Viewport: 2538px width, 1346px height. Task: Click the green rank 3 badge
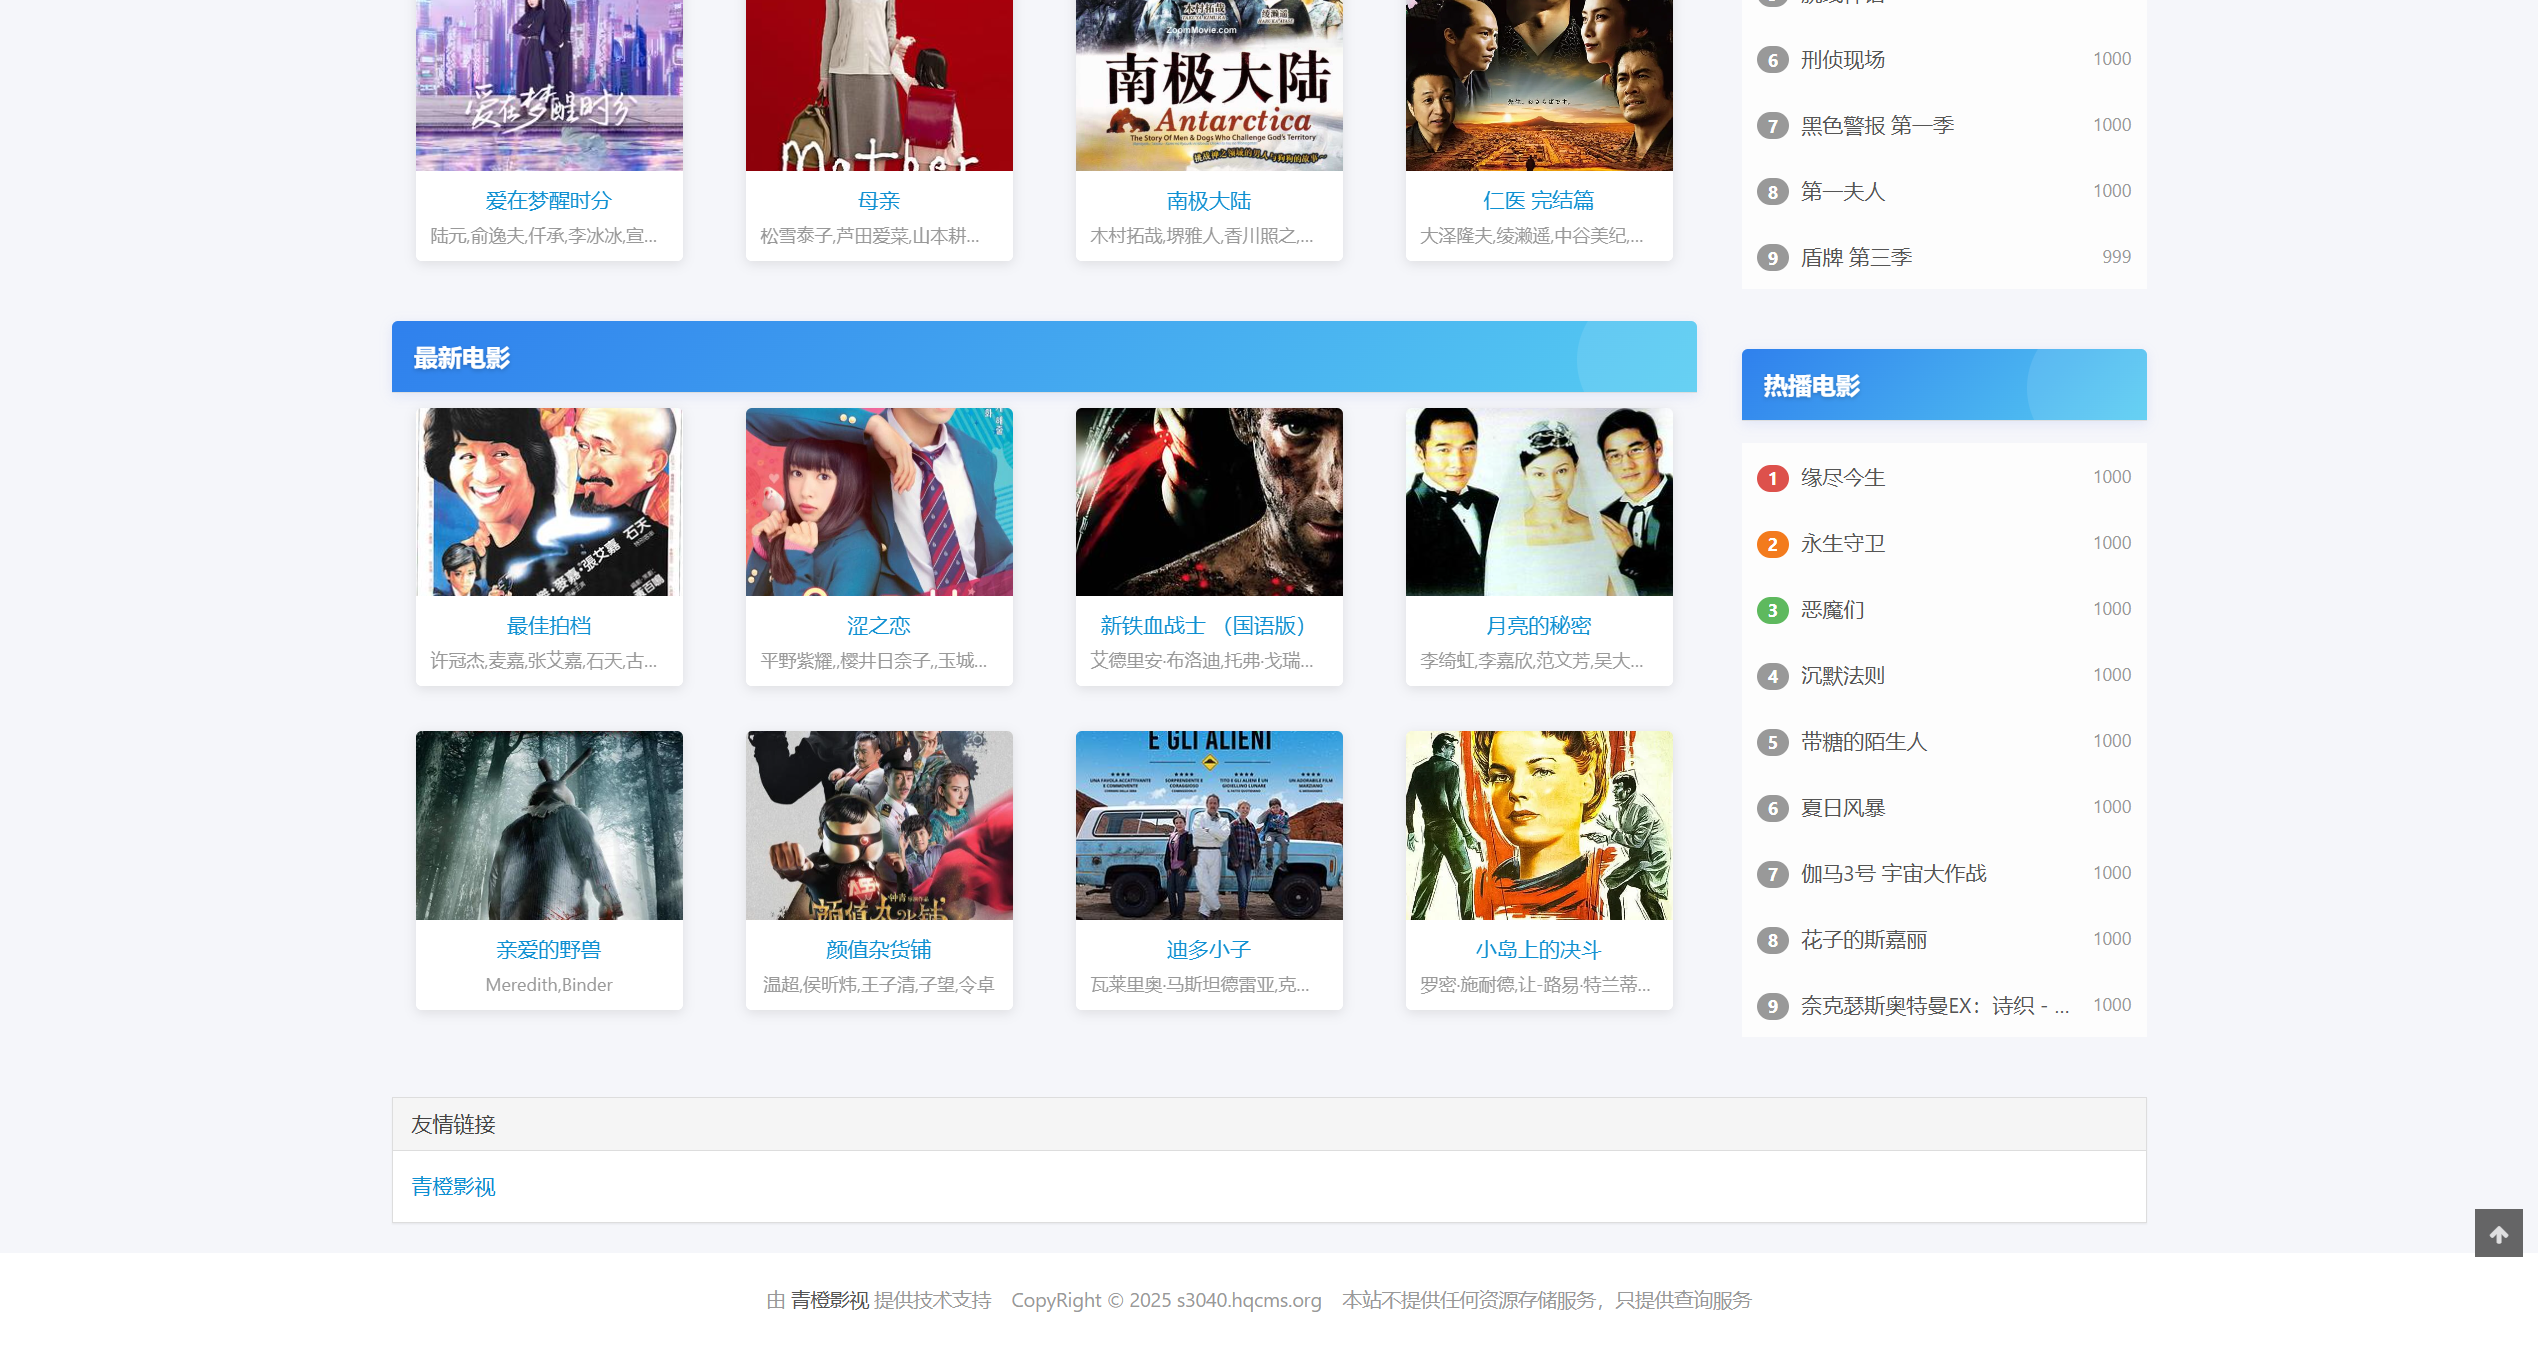pyautogui.click(x=1772, y=610)
